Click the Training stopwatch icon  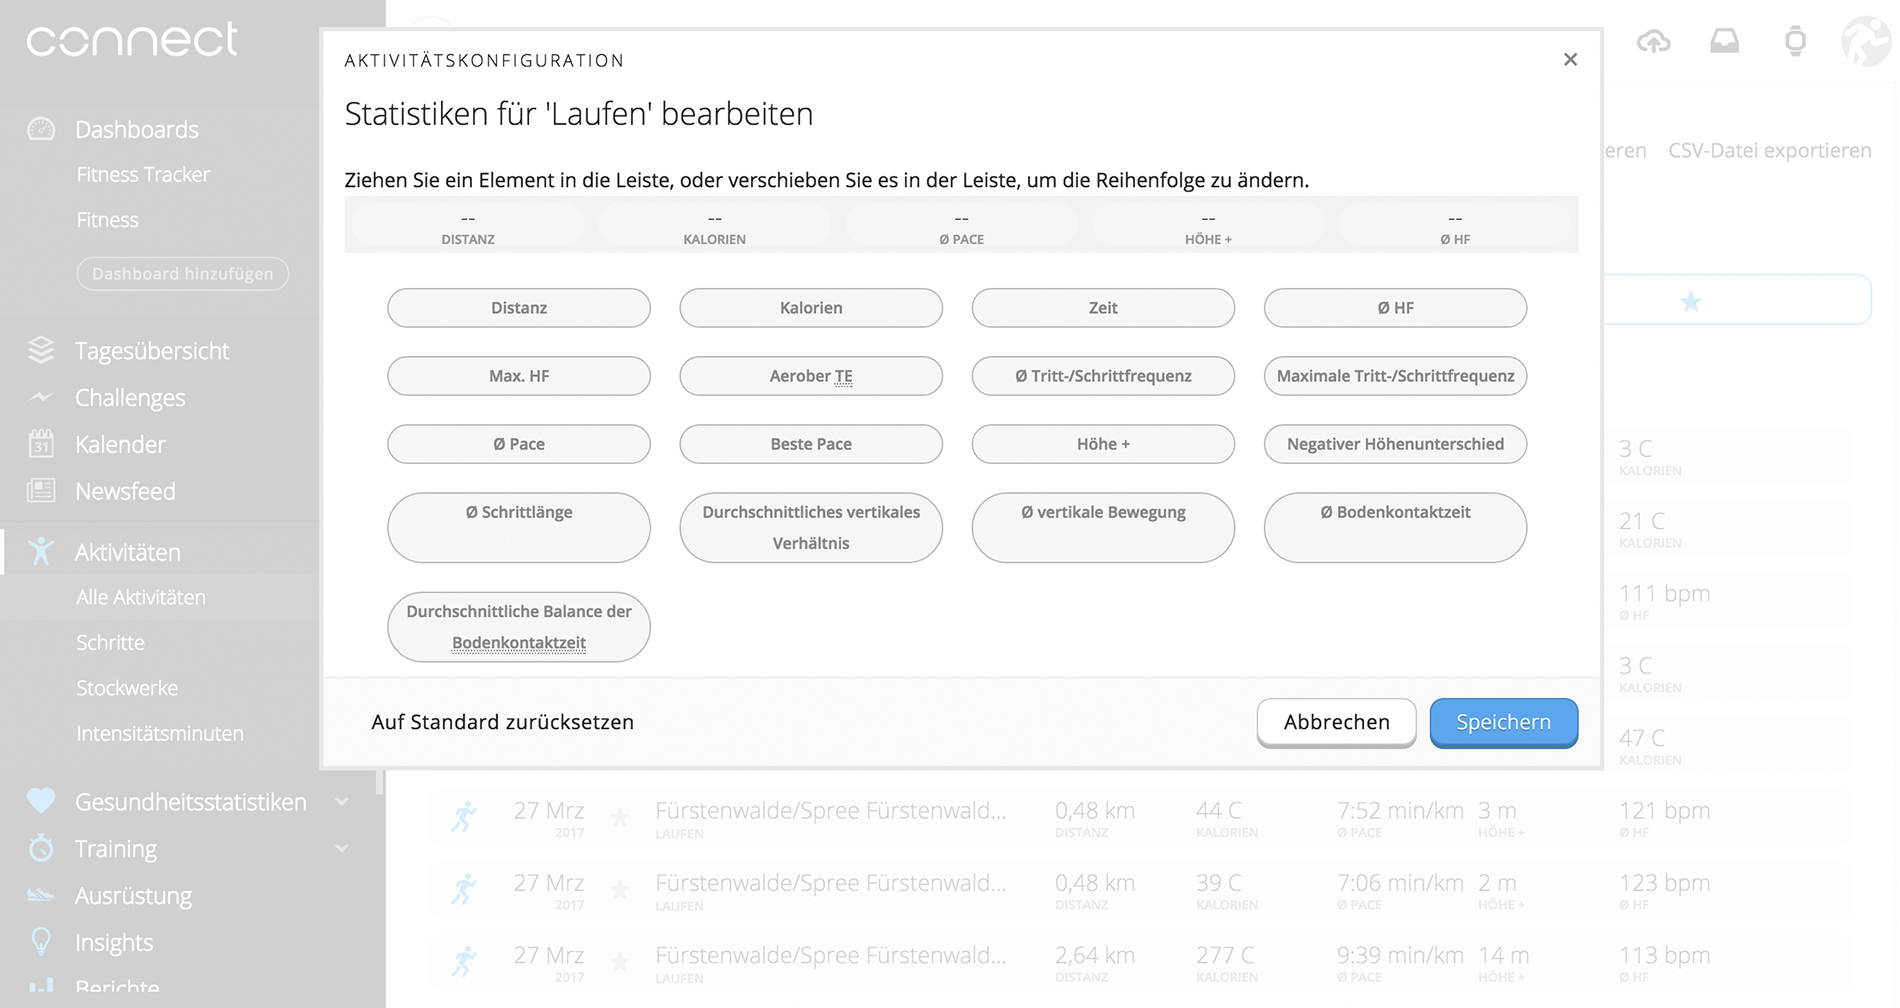pyautogui.click(x=41, y=848)
